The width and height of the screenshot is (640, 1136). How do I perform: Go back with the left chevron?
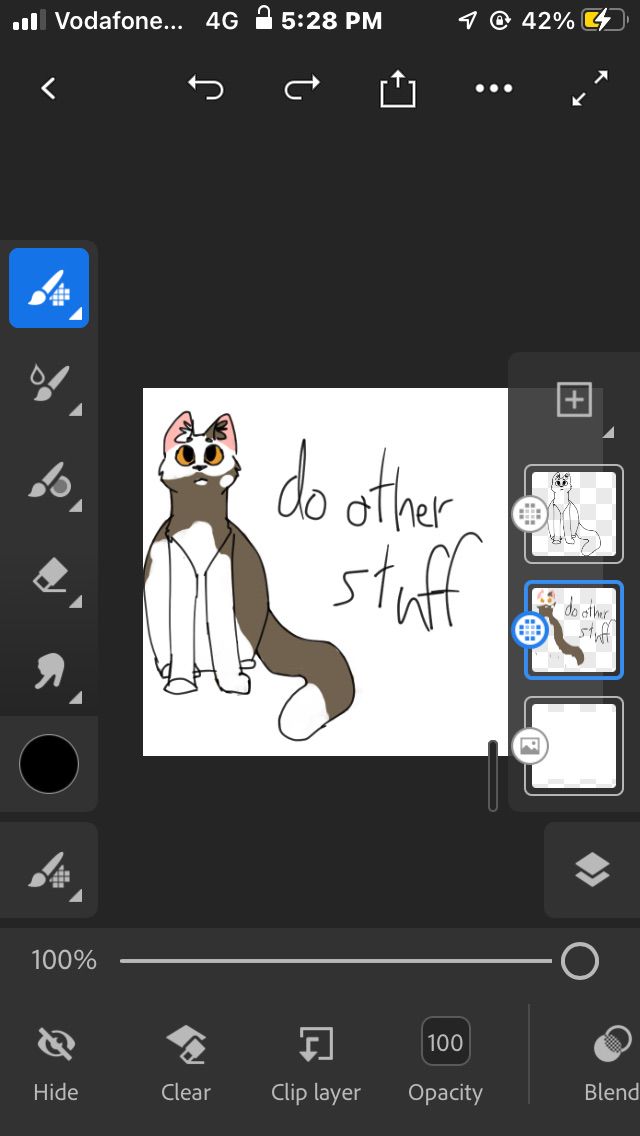coord(48,89)
